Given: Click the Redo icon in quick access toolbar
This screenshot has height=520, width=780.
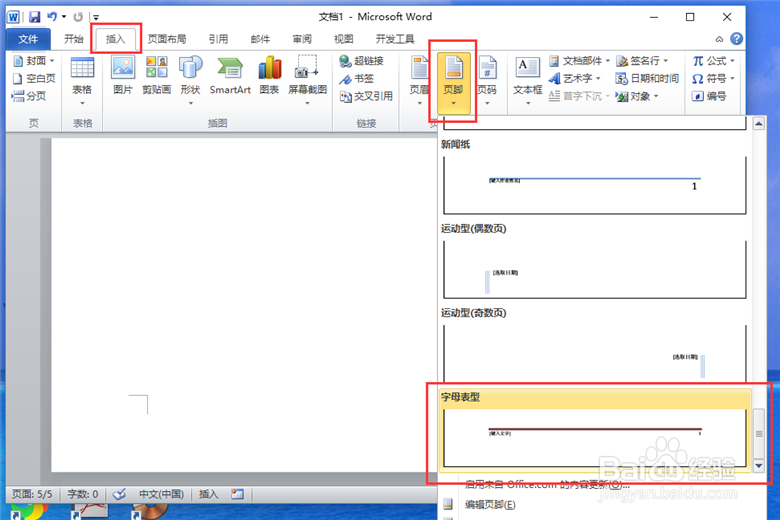Looking at the screenshot, I should coord(78,17).
